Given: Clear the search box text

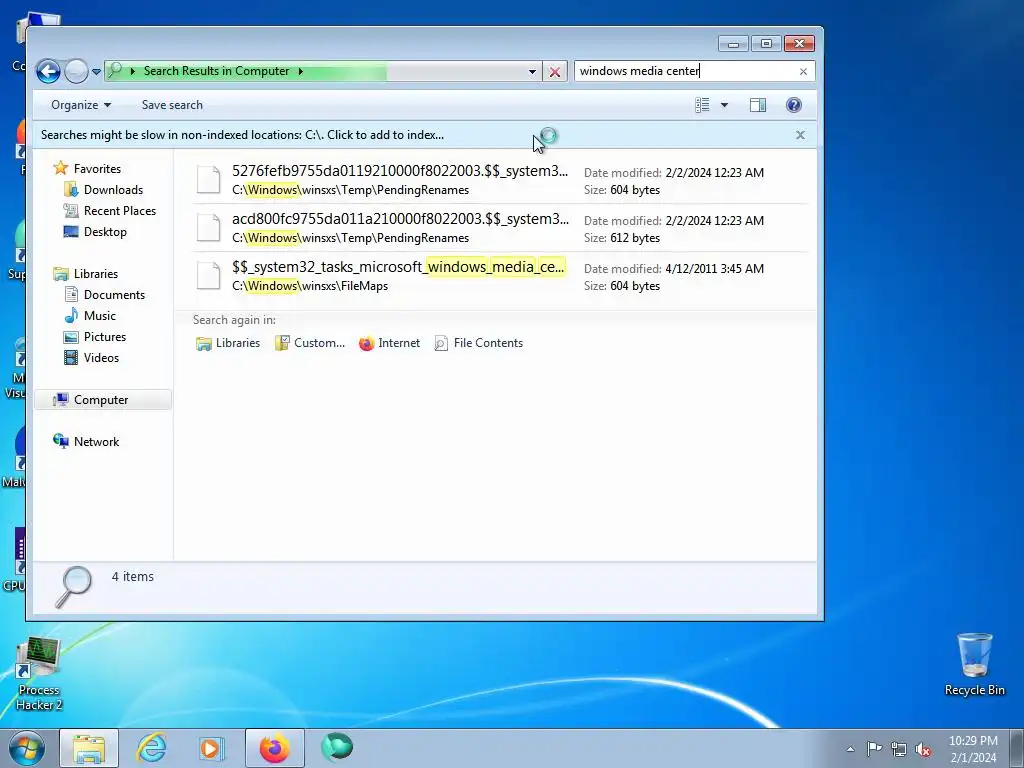Looking at the screenshot, I should tap(803, 71).
